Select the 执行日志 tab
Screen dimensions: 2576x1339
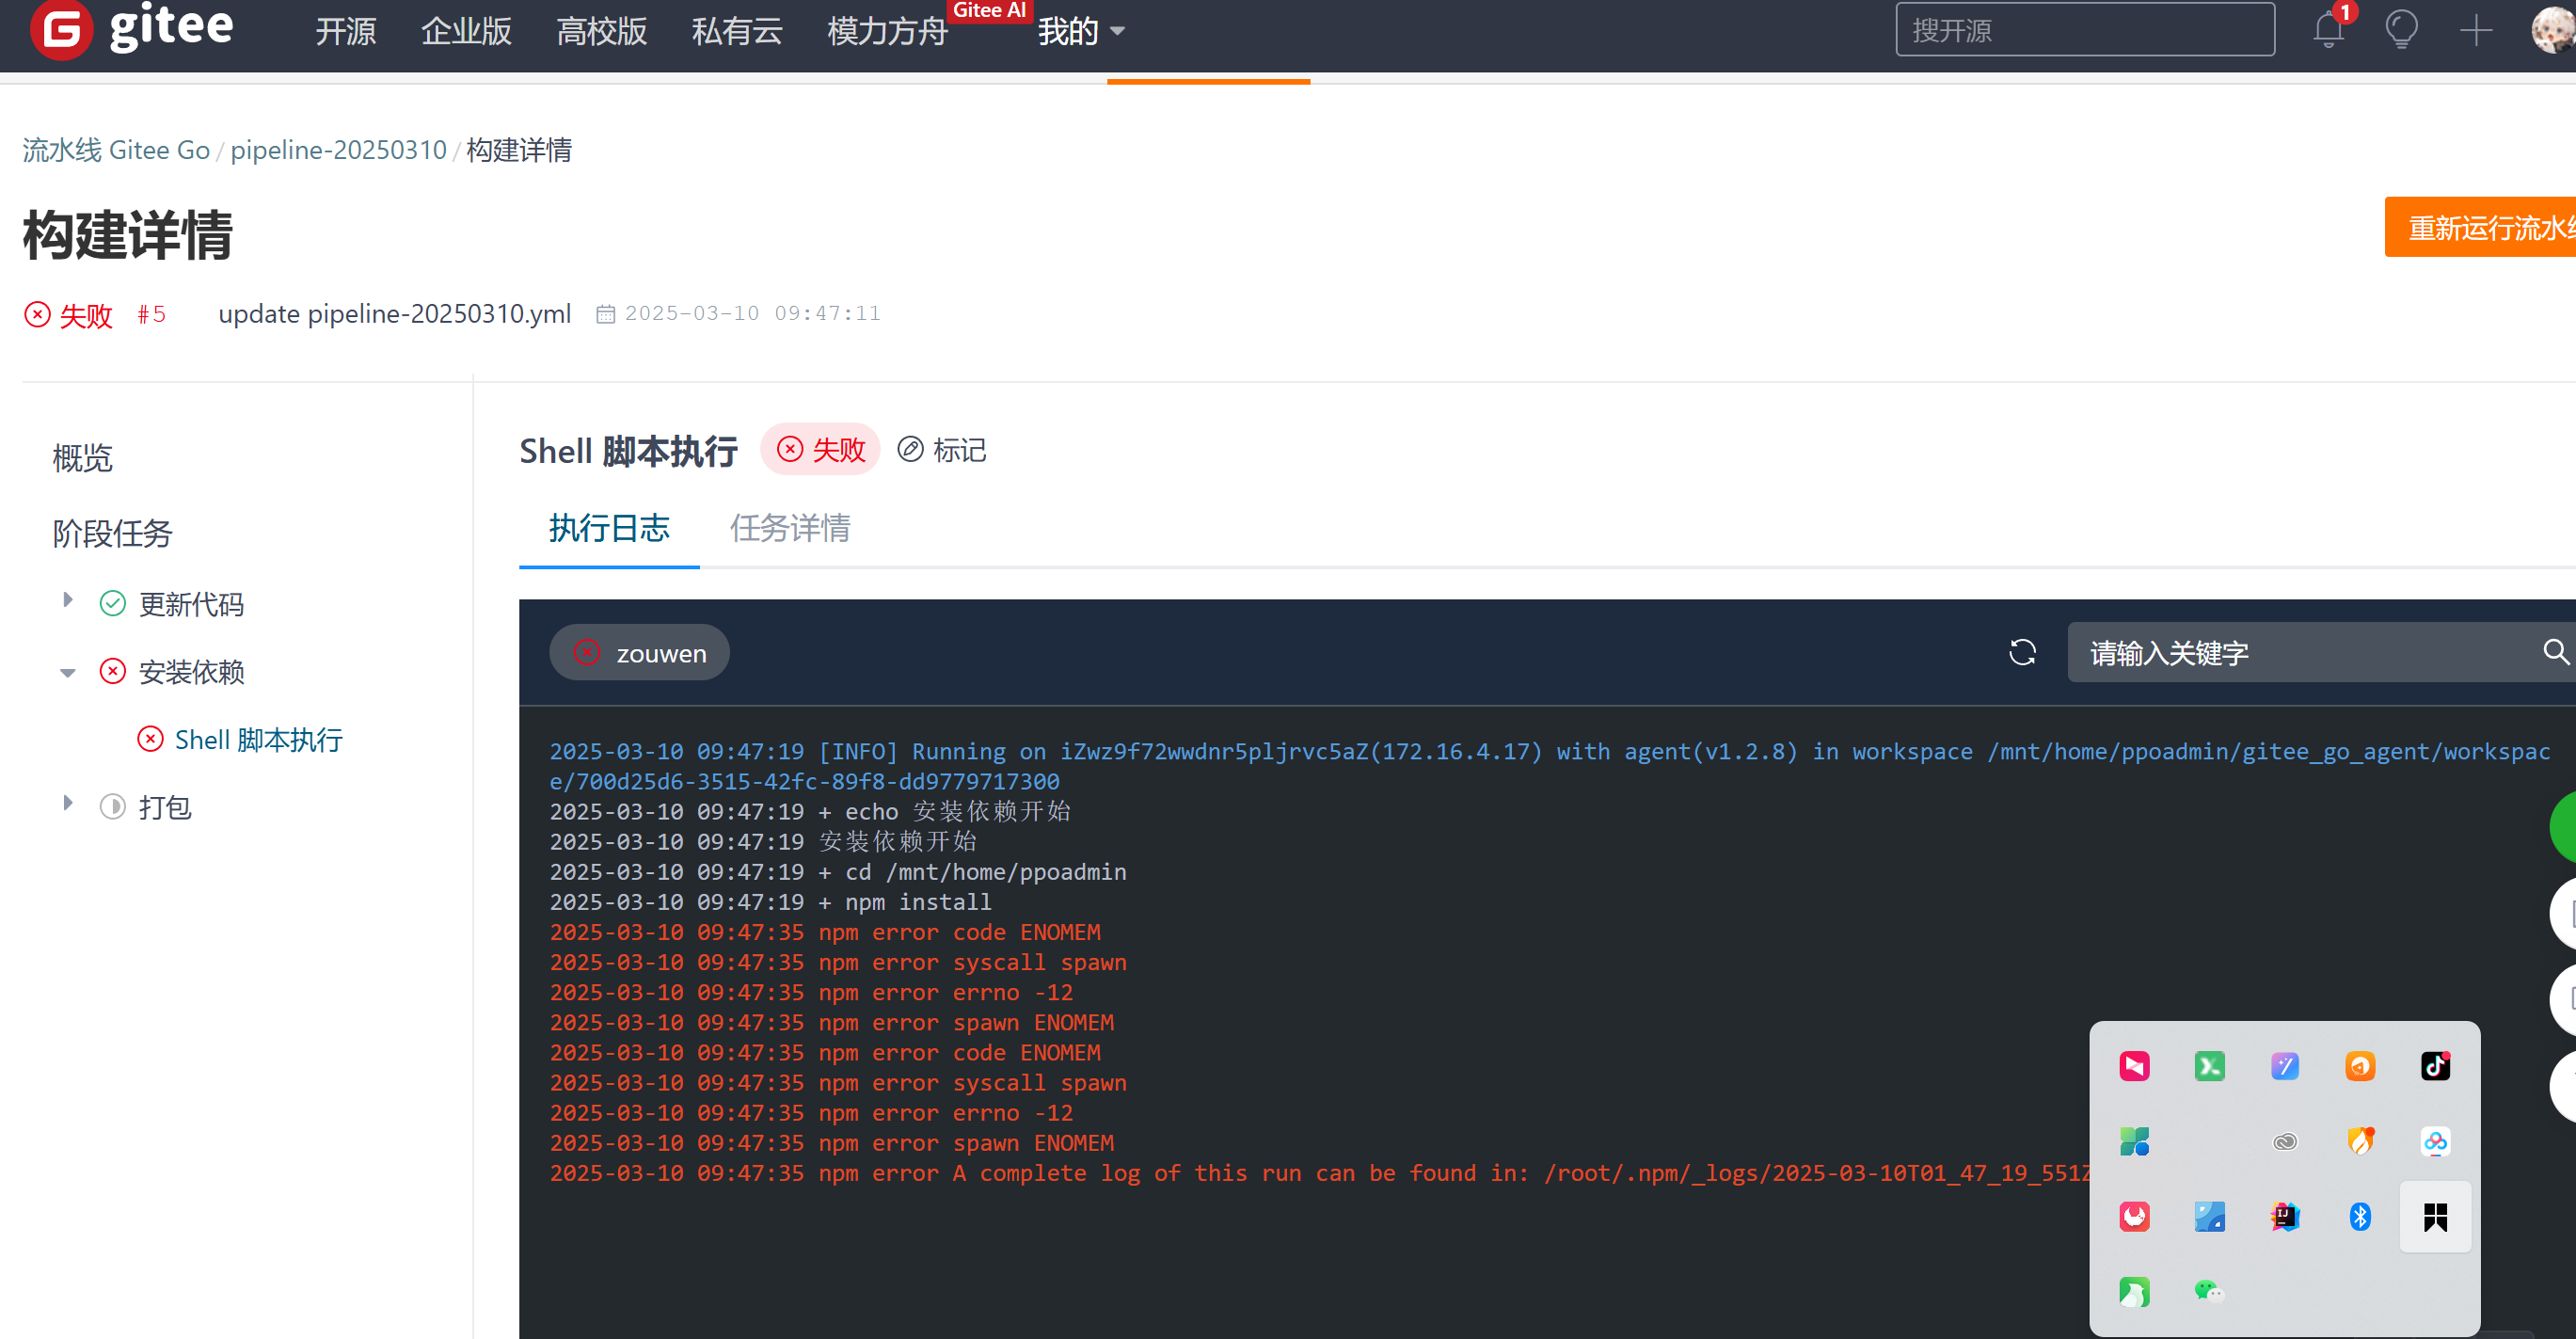(609, 527)
